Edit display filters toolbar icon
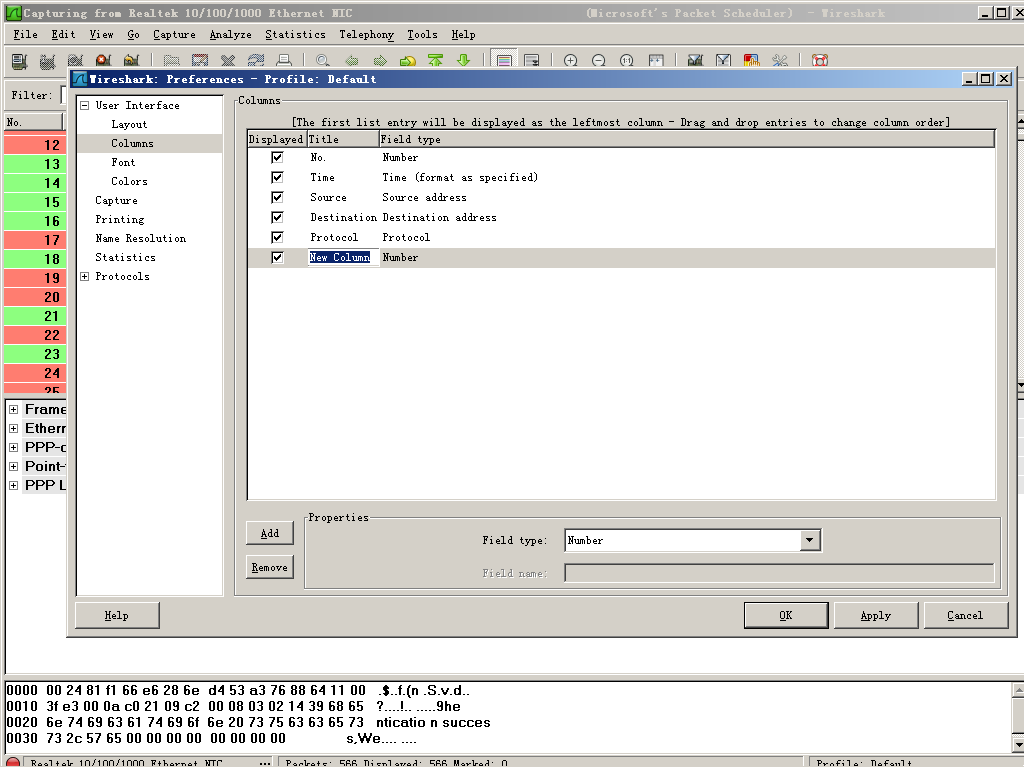 (723, 61)
